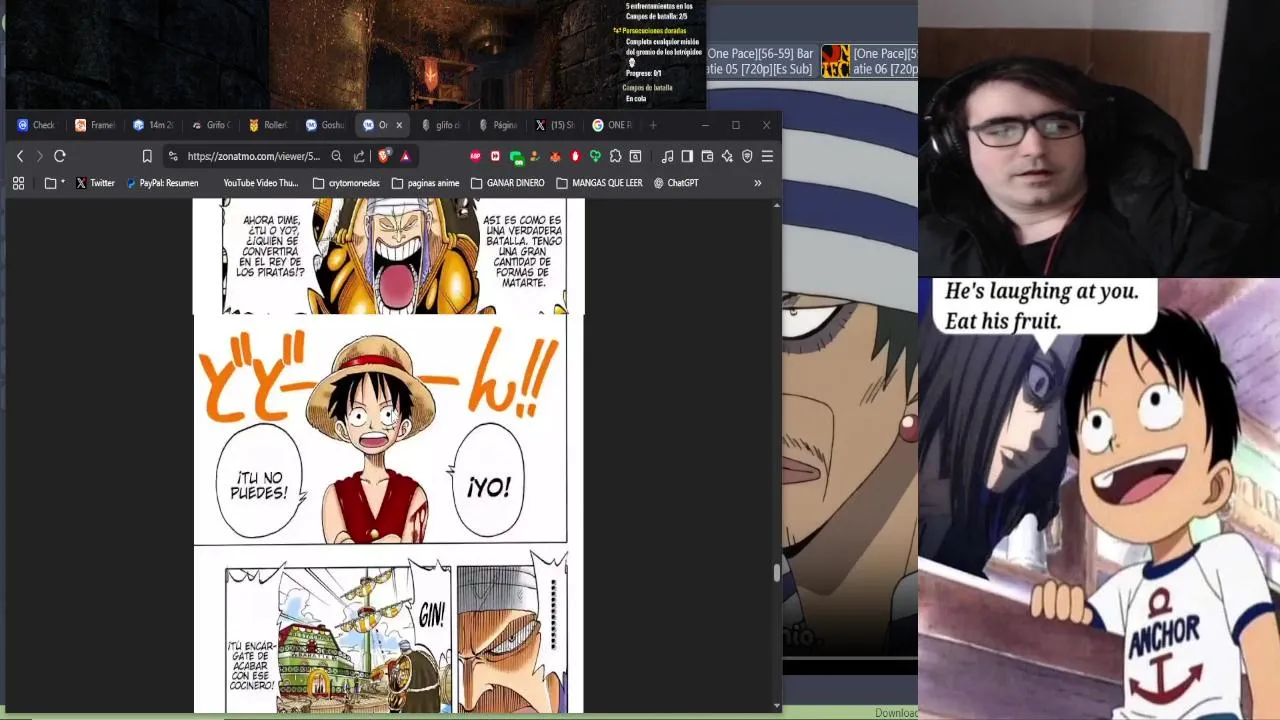Switch to the 14m 2 tab
This screenshot has width=1280, height=720.
pos(153,125)
